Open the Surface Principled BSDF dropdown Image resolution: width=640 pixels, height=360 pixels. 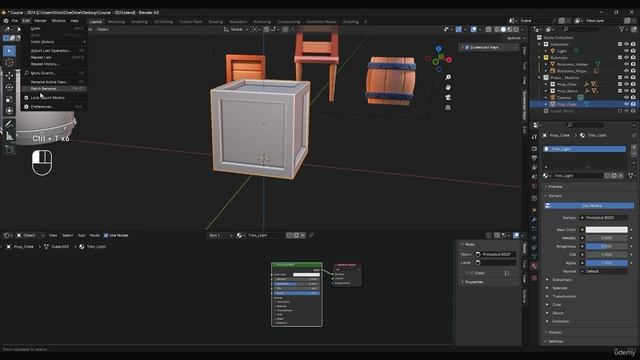pyautogui.click(x=604, y=218)
